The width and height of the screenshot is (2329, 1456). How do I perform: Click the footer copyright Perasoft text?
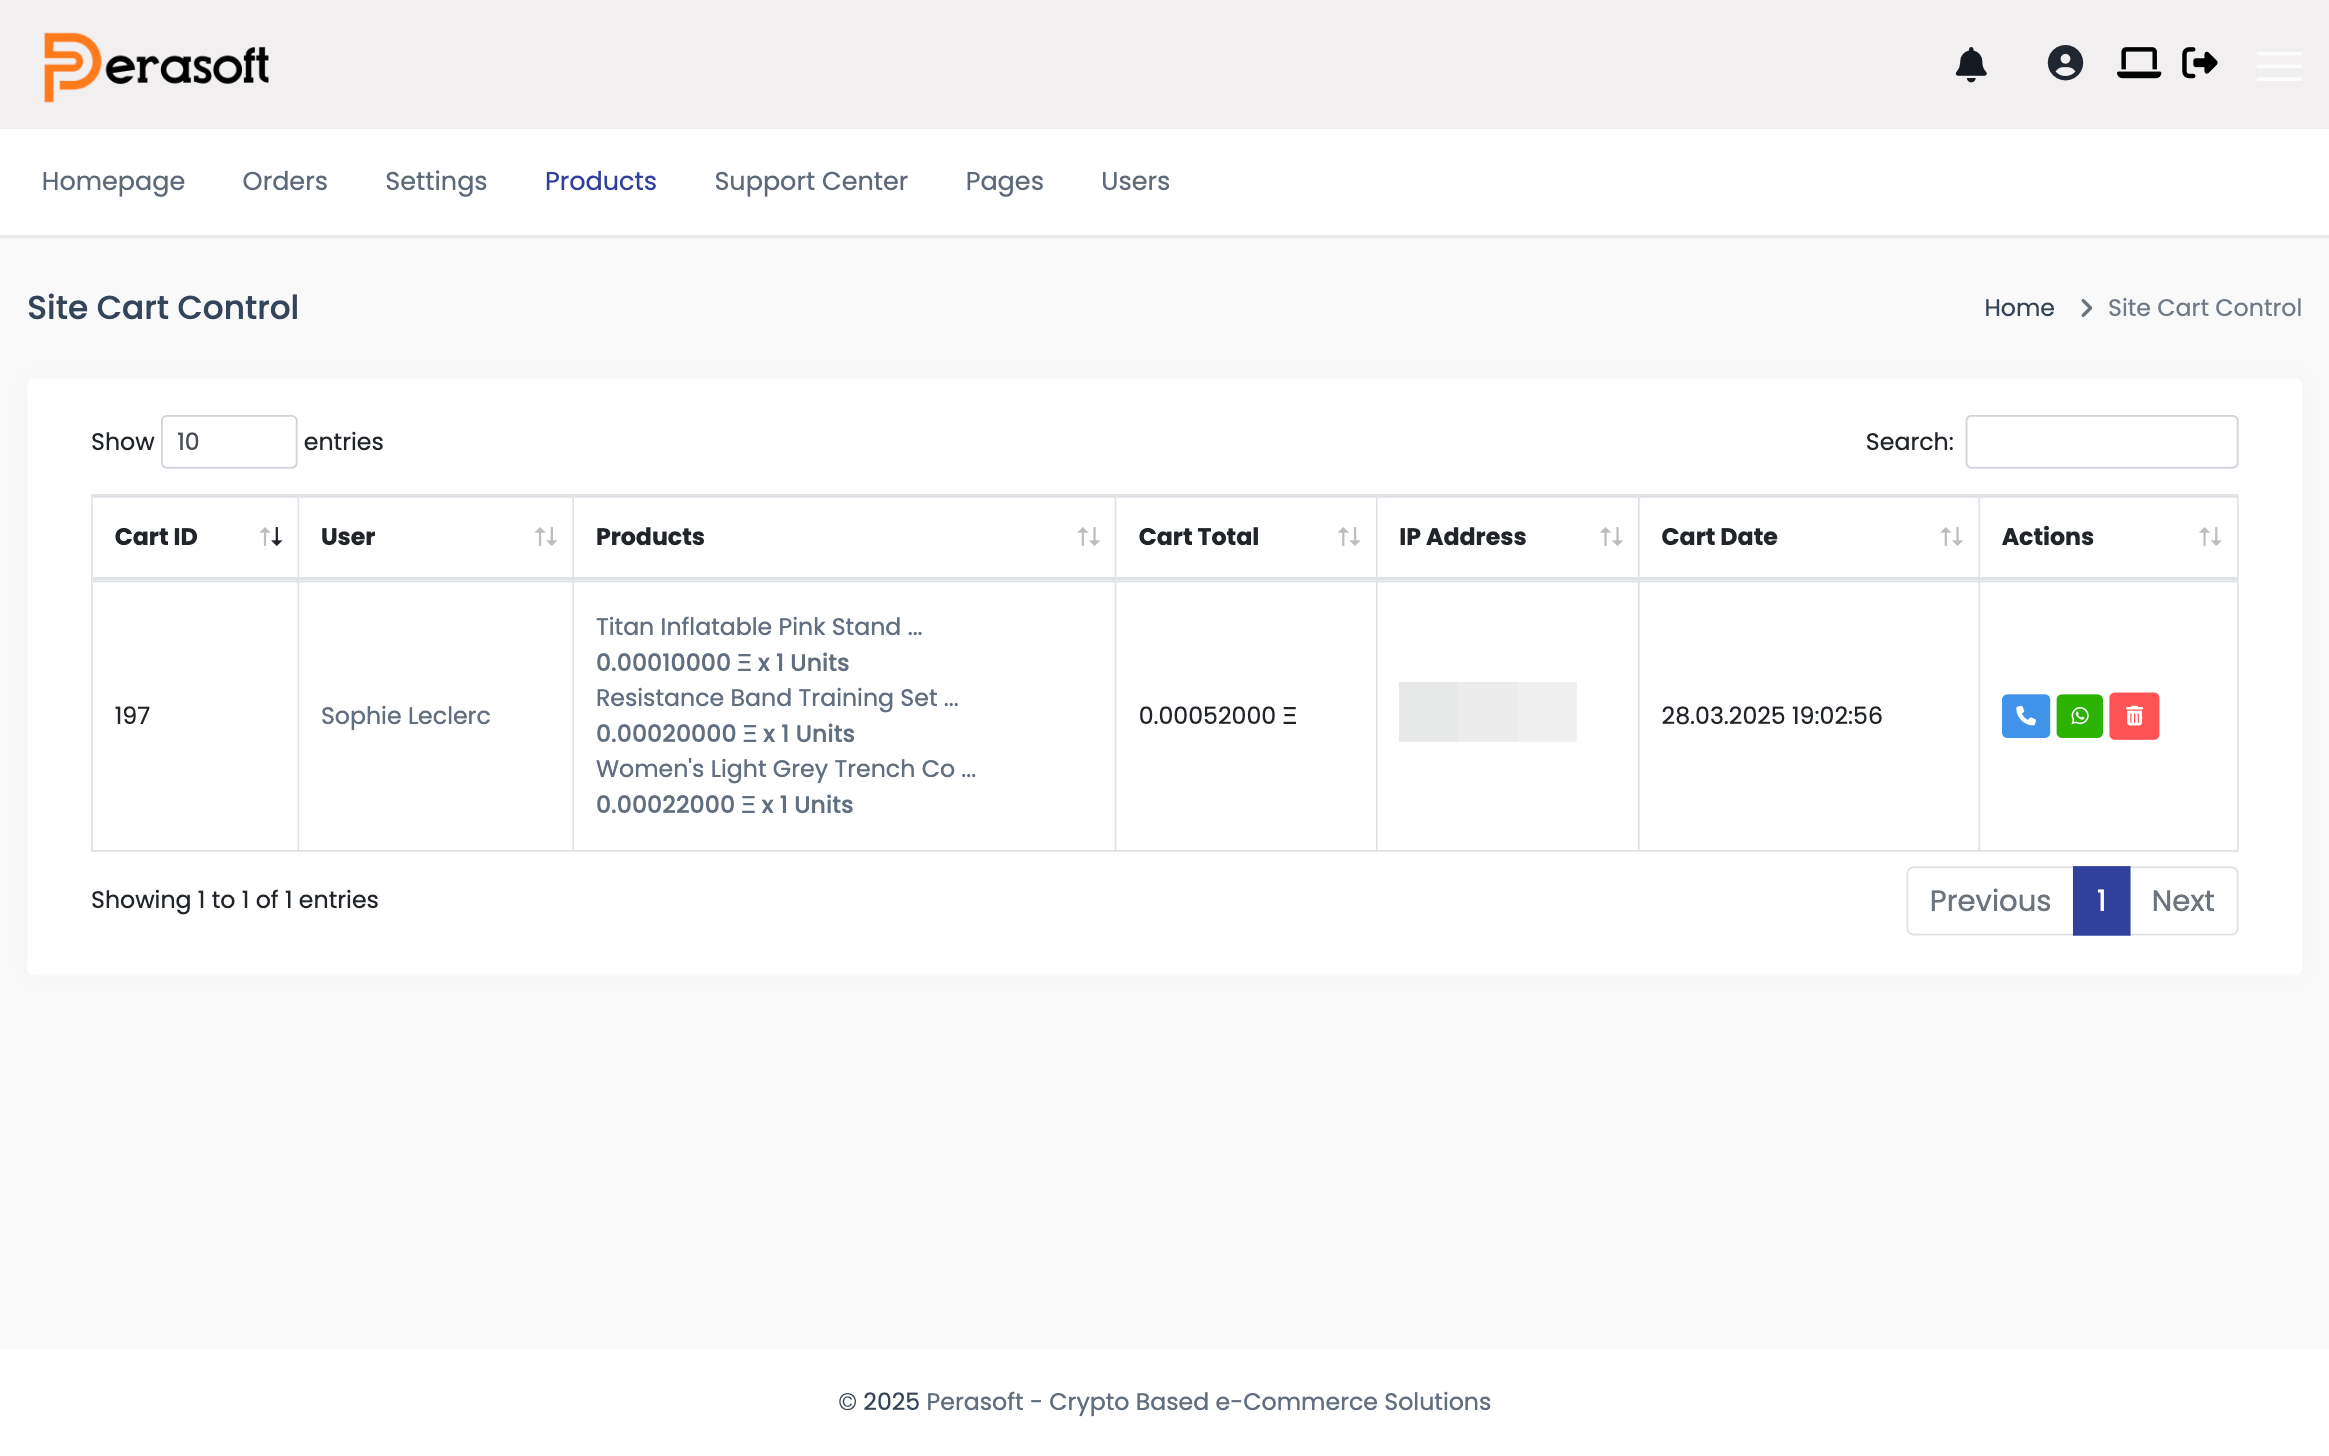pos(1164,1402)
